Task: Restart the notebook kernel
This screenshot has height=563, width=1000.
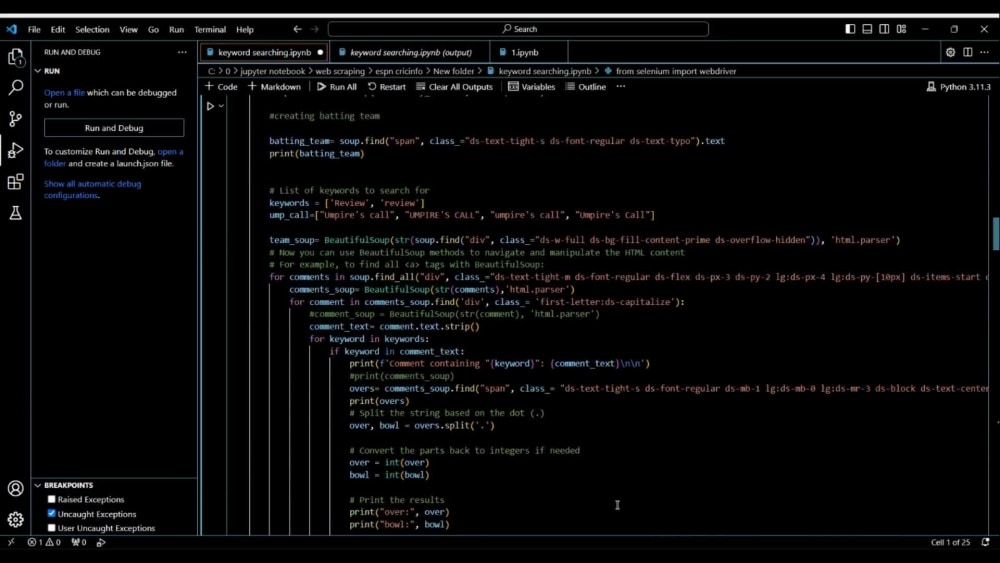Action: 386,87
